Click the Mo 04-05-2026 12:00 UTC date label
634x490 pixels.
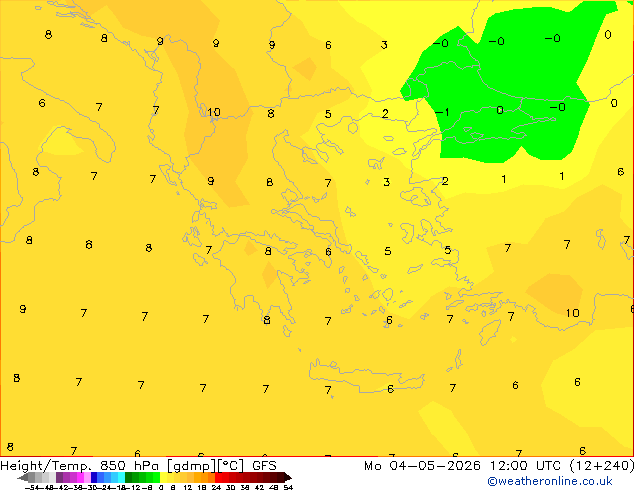click(465, 466)
